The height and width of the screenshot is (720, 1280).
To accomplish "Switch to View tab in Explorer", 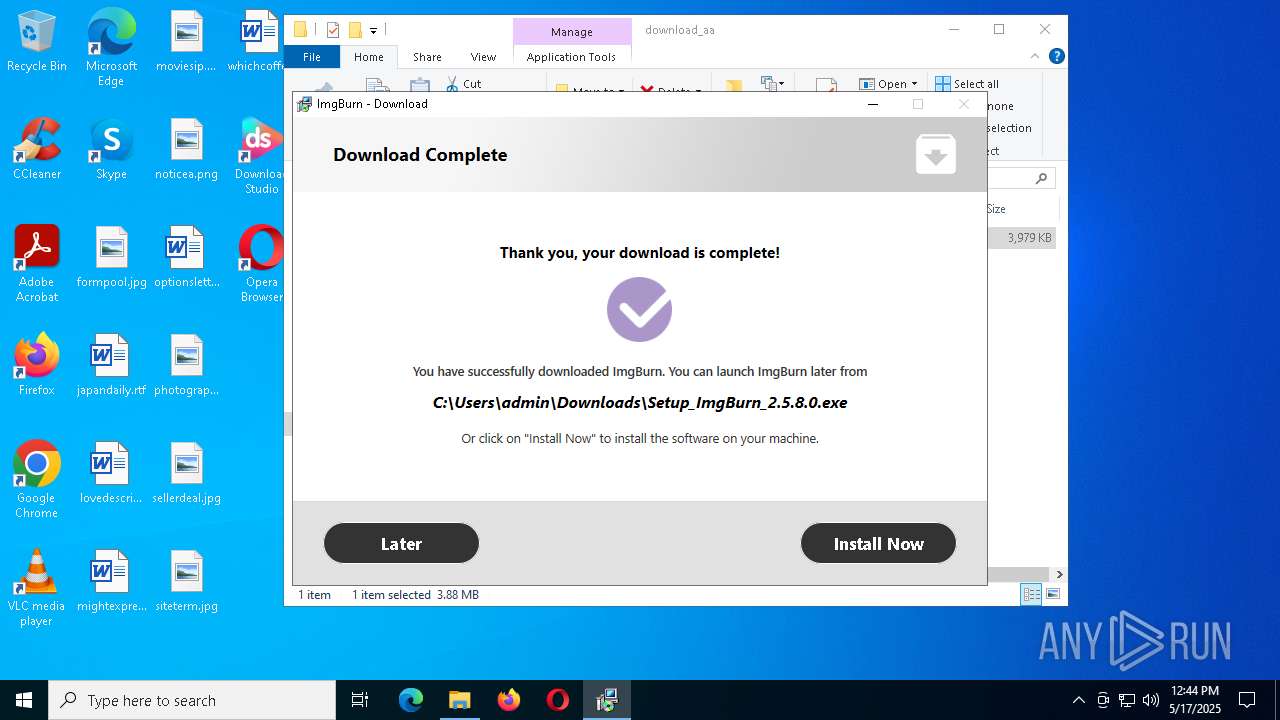I will click(x=483, y=57).
